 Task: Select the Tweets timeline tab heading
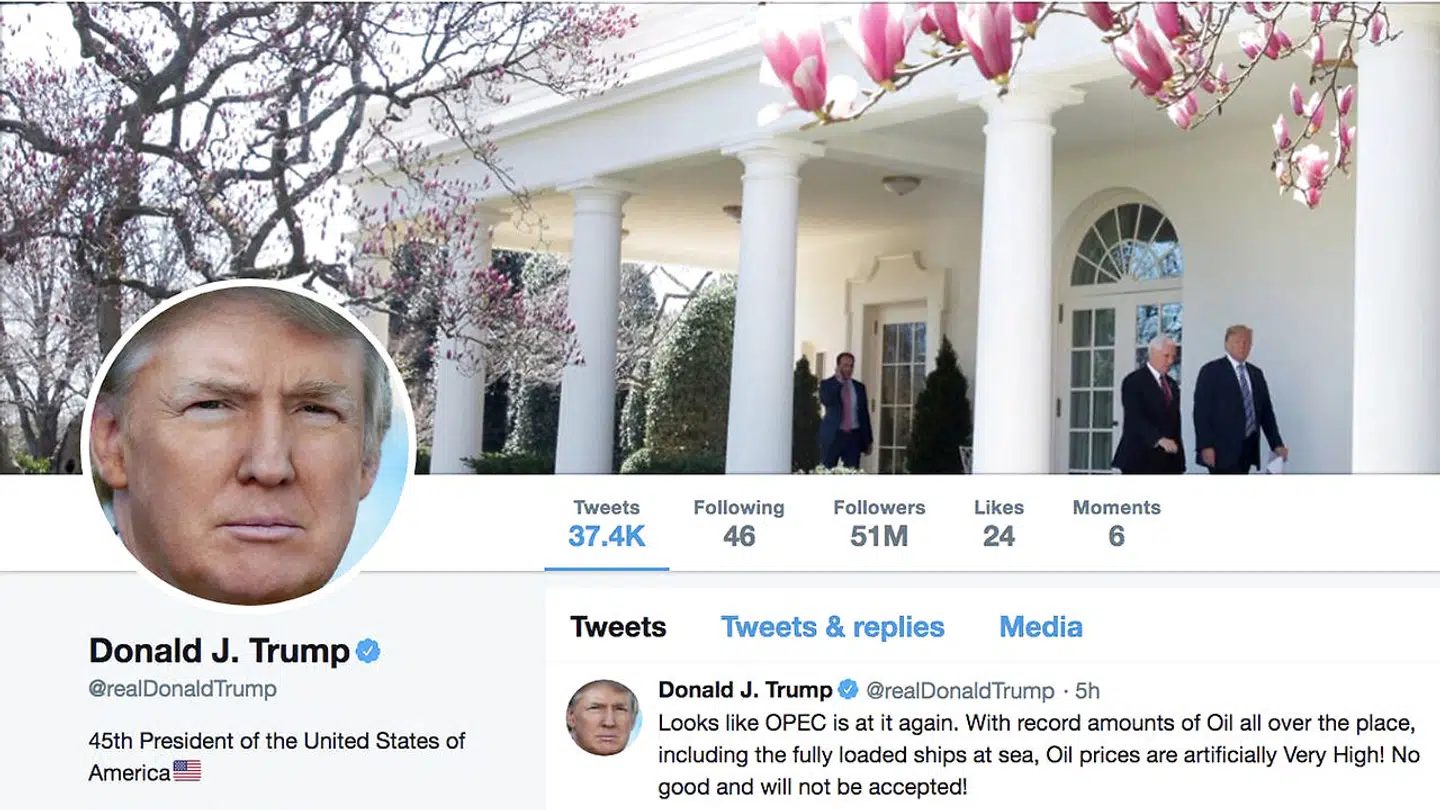click(x=618, y=627)
